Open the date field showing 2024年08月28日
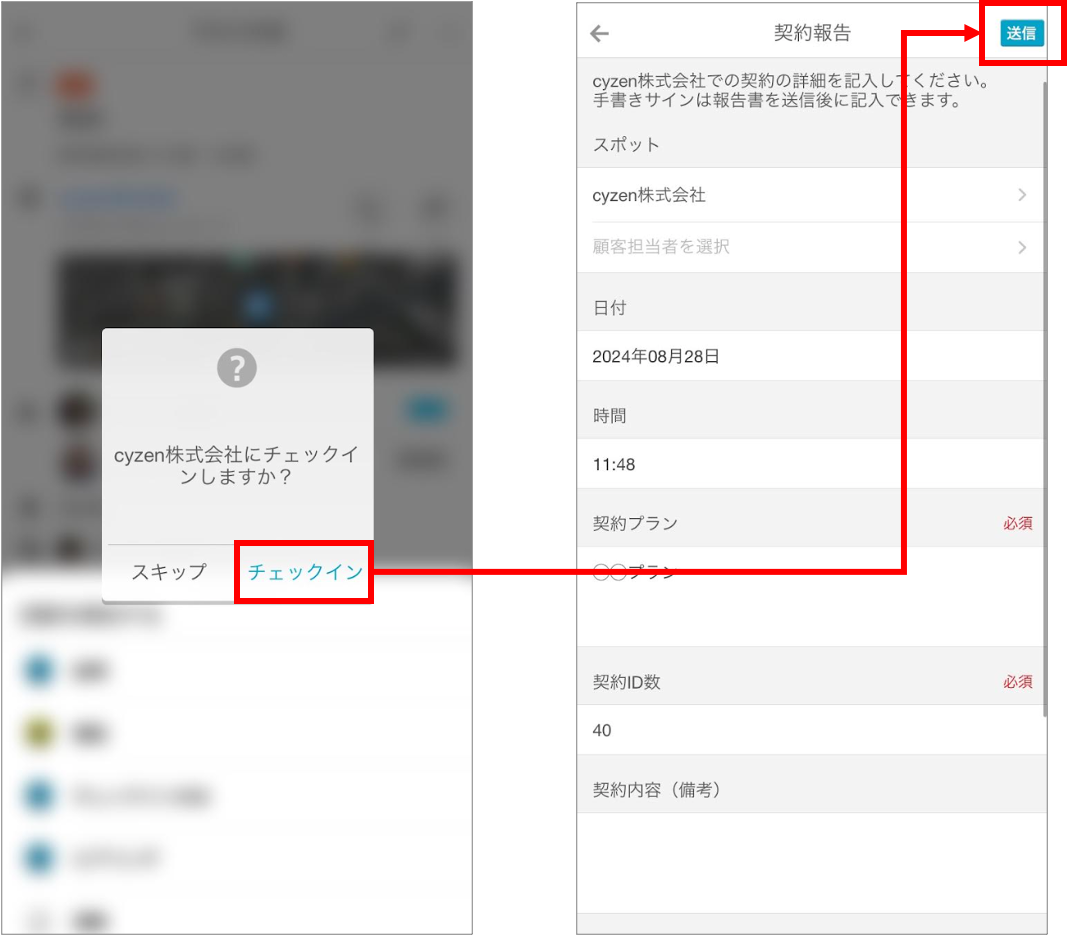Image resolution: width=1068 pixels, height=936 pixels. coord(811,356)
